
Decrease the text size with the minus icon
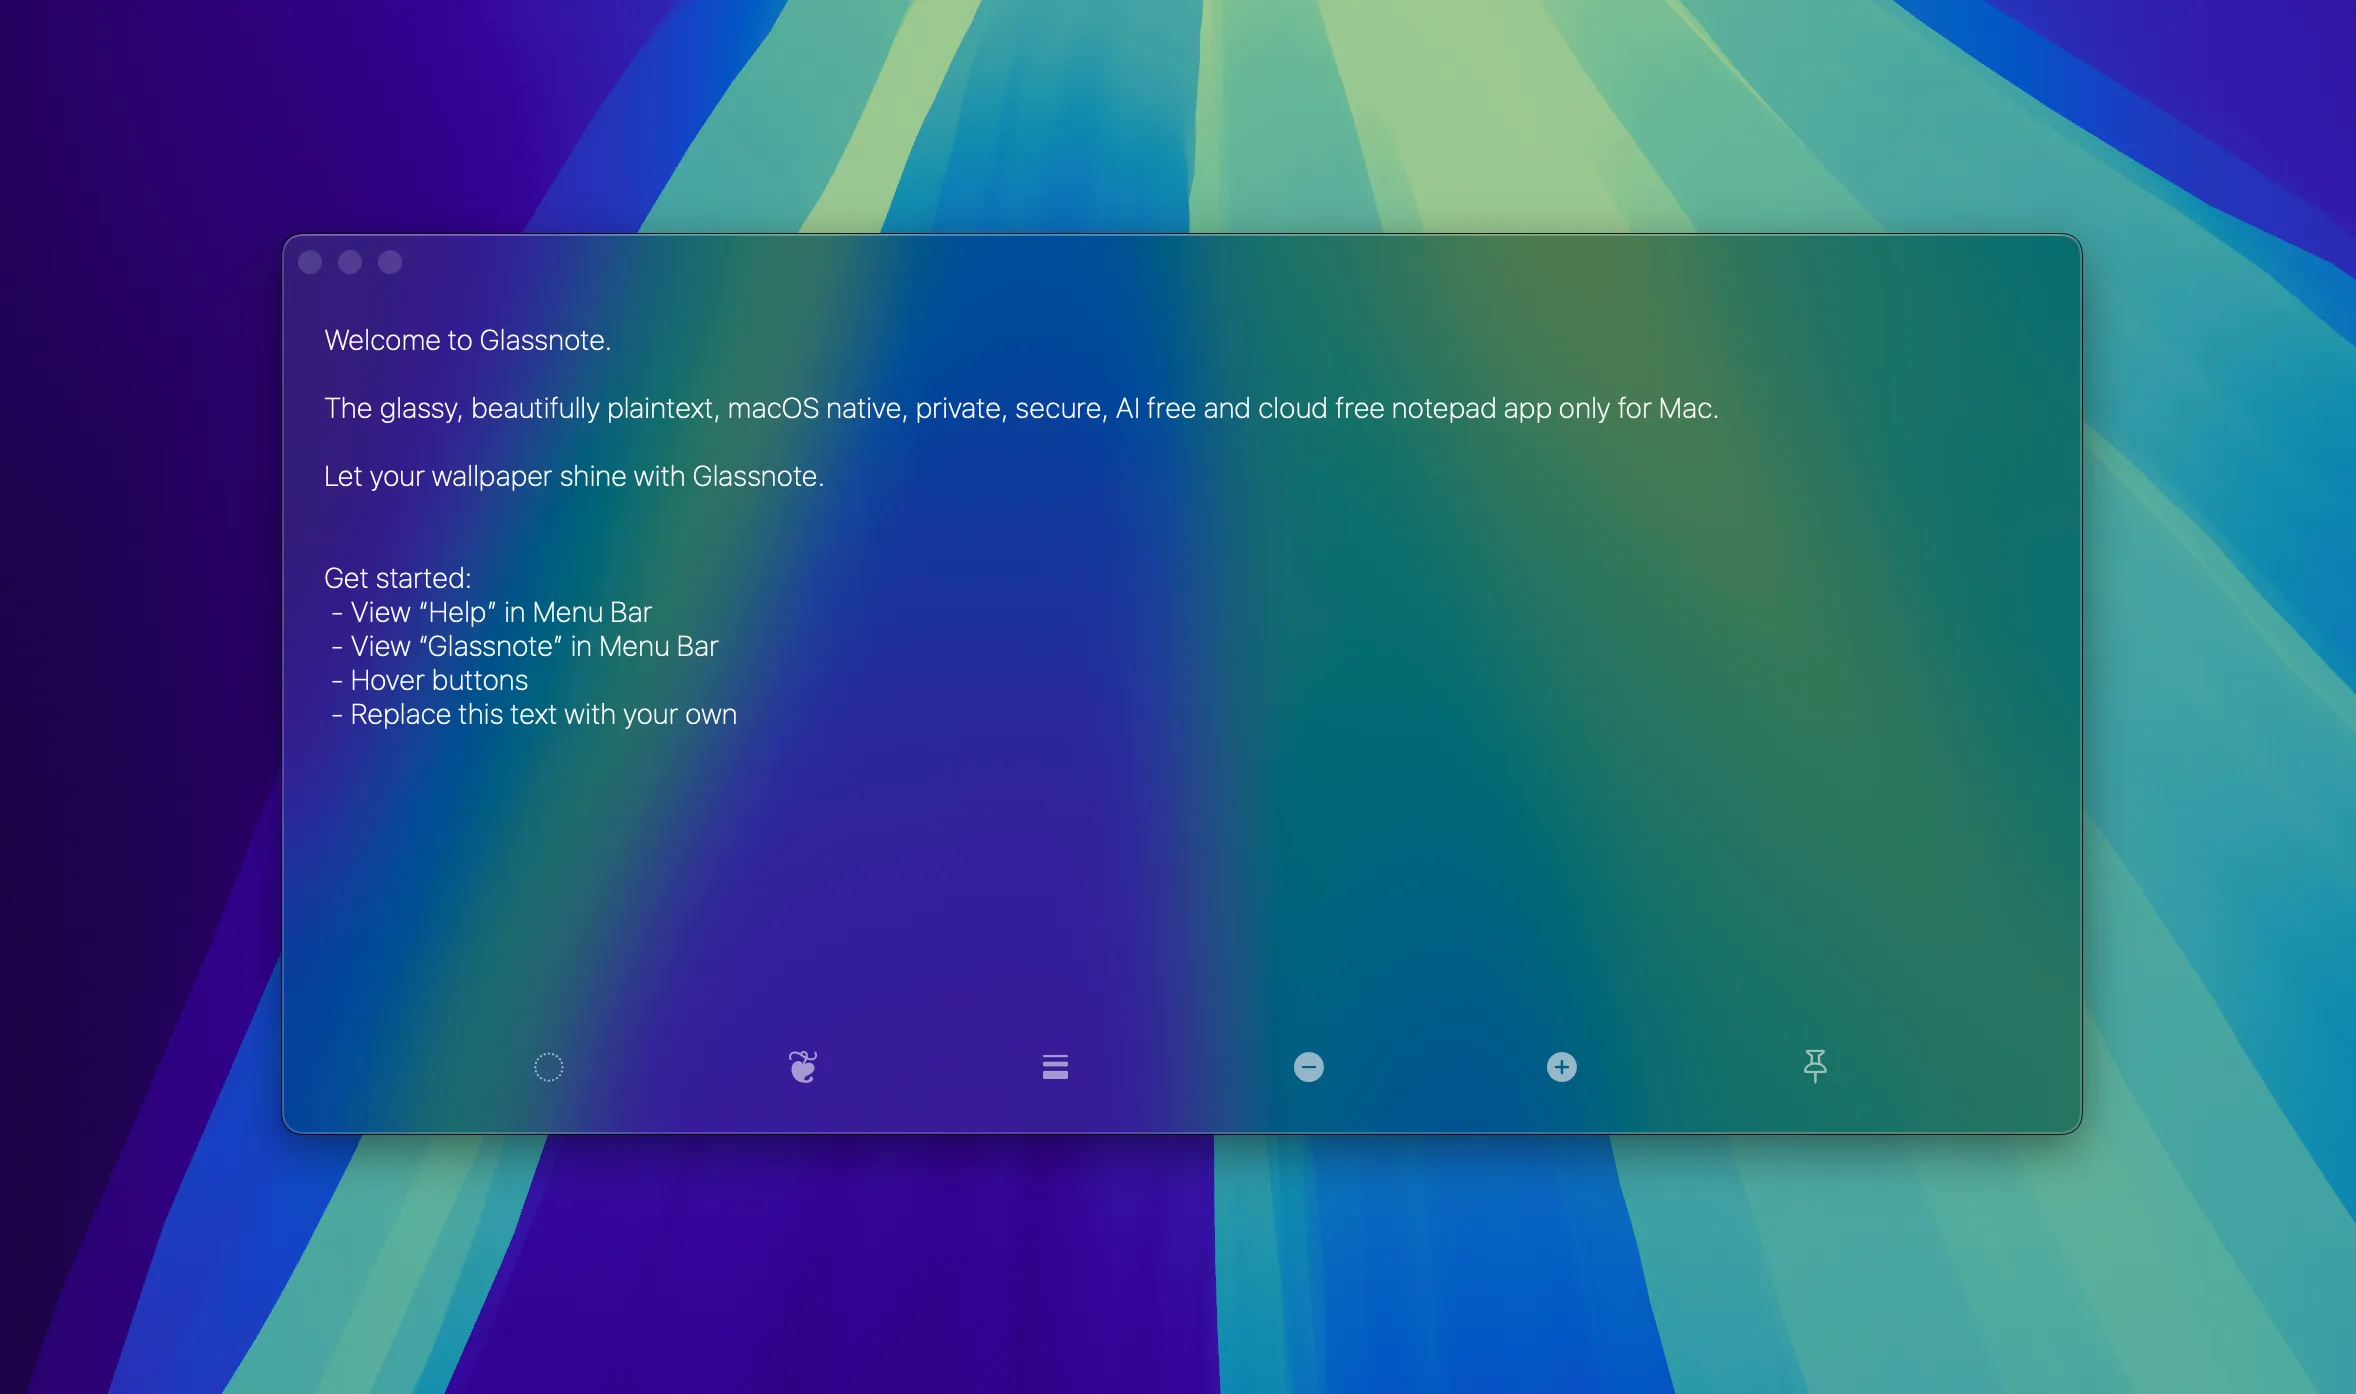(1309, 1067)
